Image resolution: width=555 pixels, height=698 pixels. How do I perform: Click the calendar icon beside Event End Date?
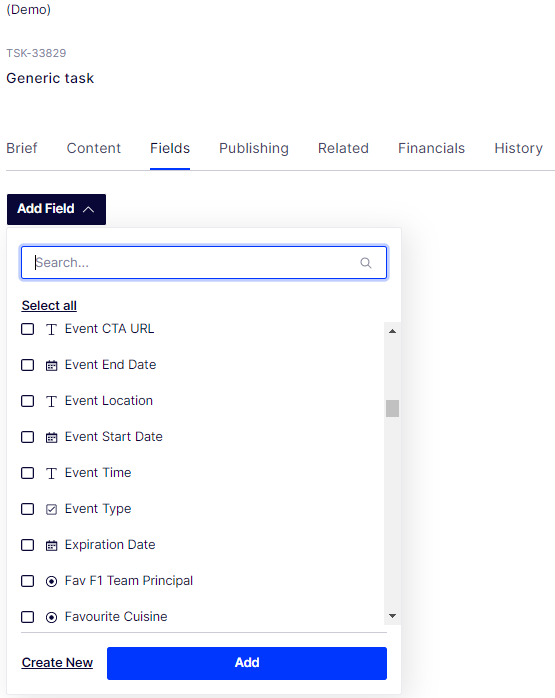(52, 365)
